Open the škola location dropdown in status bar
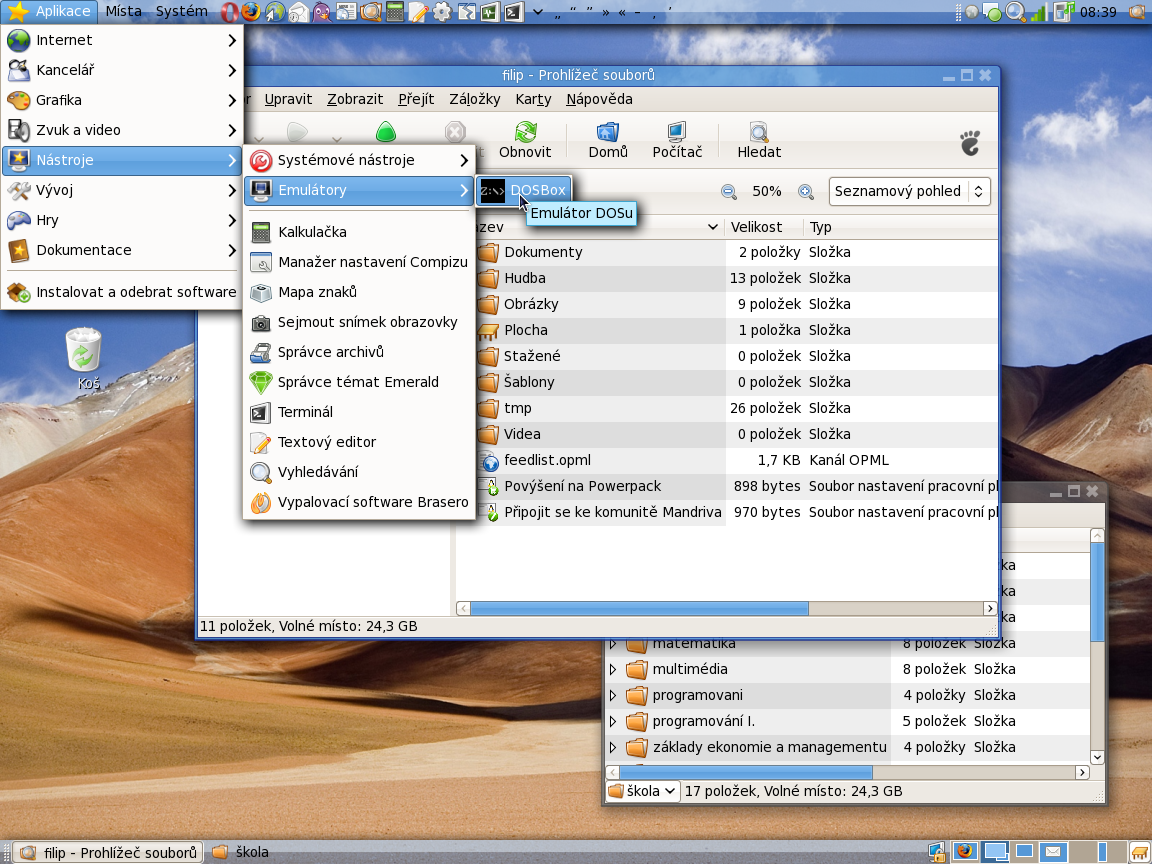Image resolution: width=1152 pixels, height=864 pixels. pyautogui.click(x=643, y=791)
